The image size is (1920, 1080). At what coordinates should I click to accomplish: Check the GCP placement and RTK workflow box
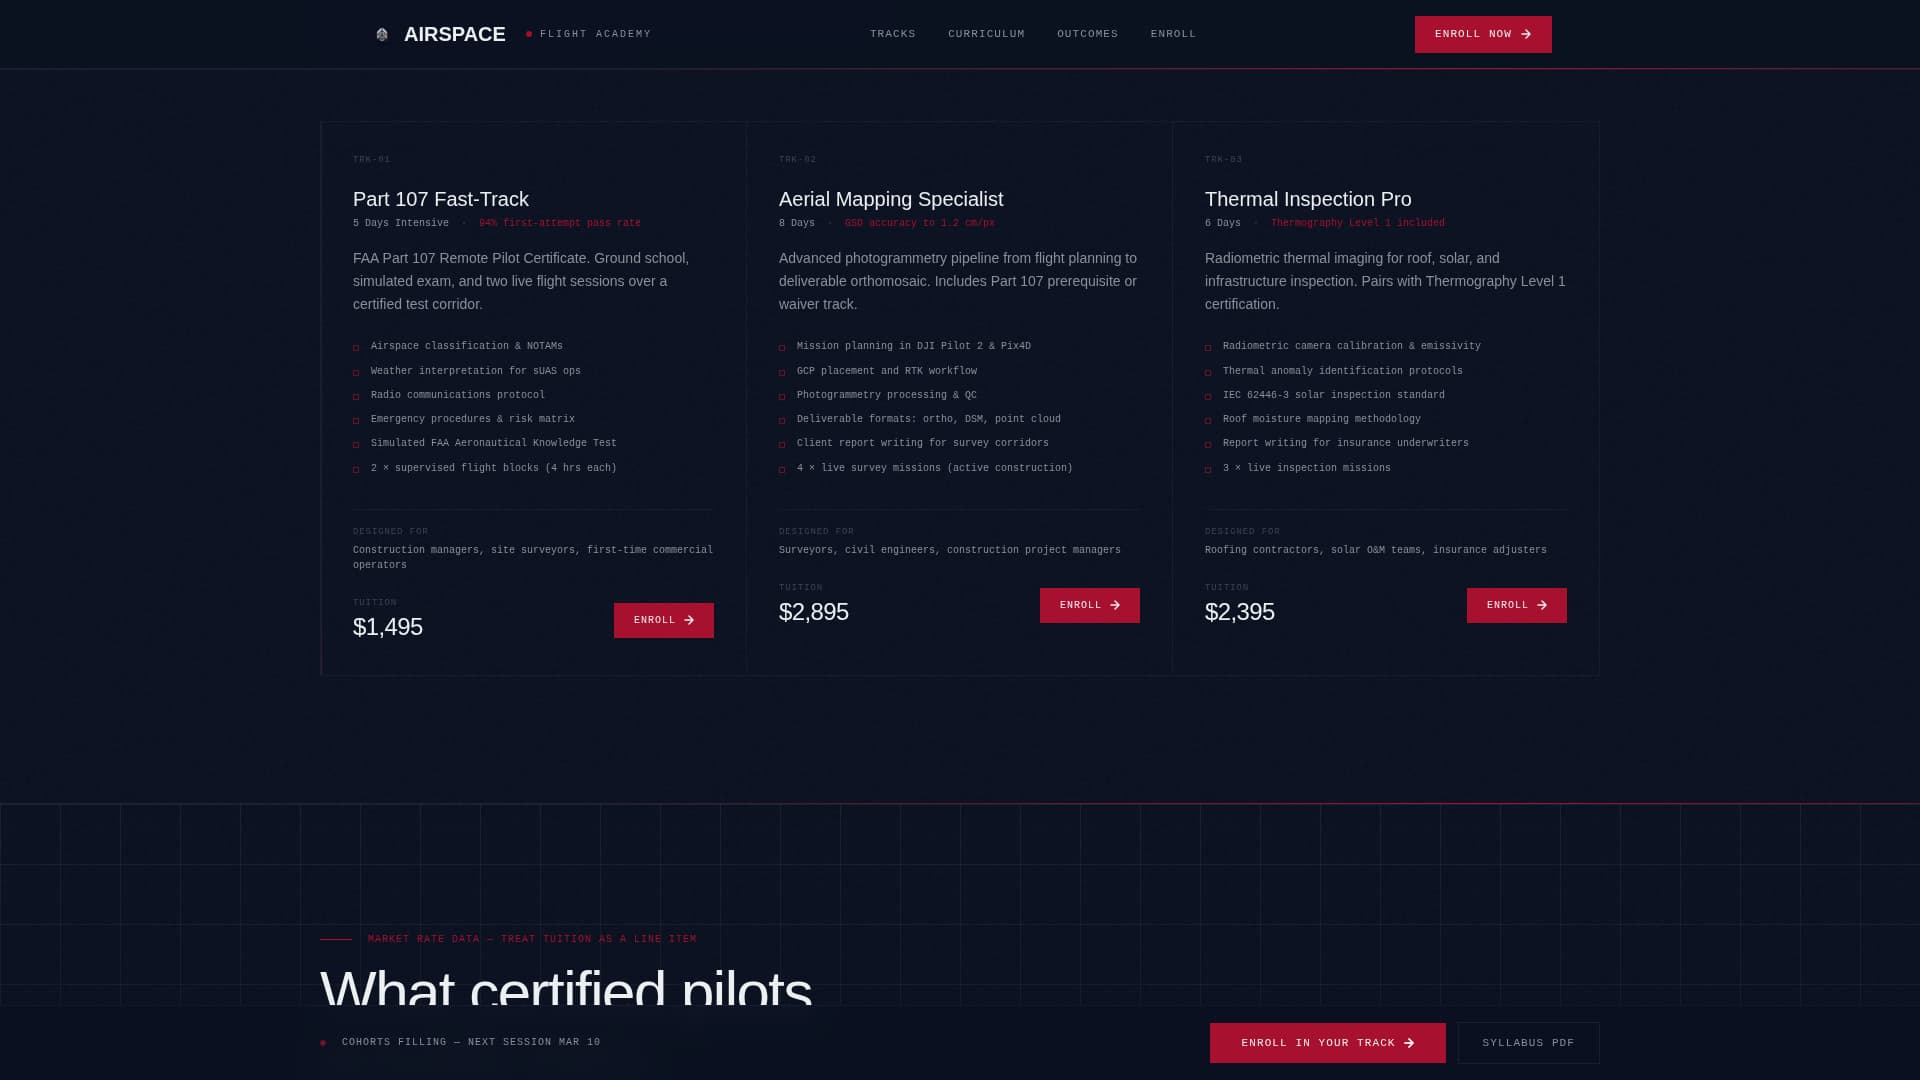(x=782, y=372)
